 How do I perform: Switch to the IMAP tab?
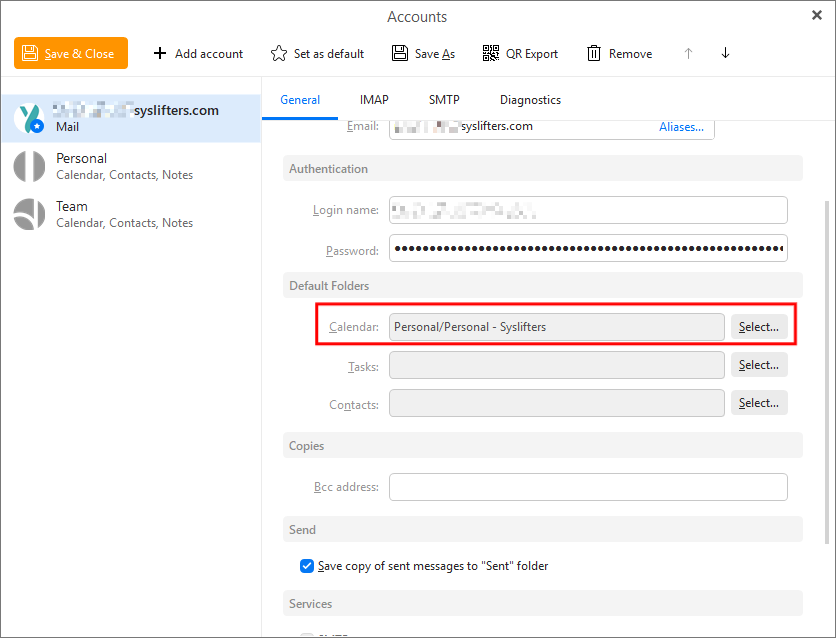coord(374,100)
